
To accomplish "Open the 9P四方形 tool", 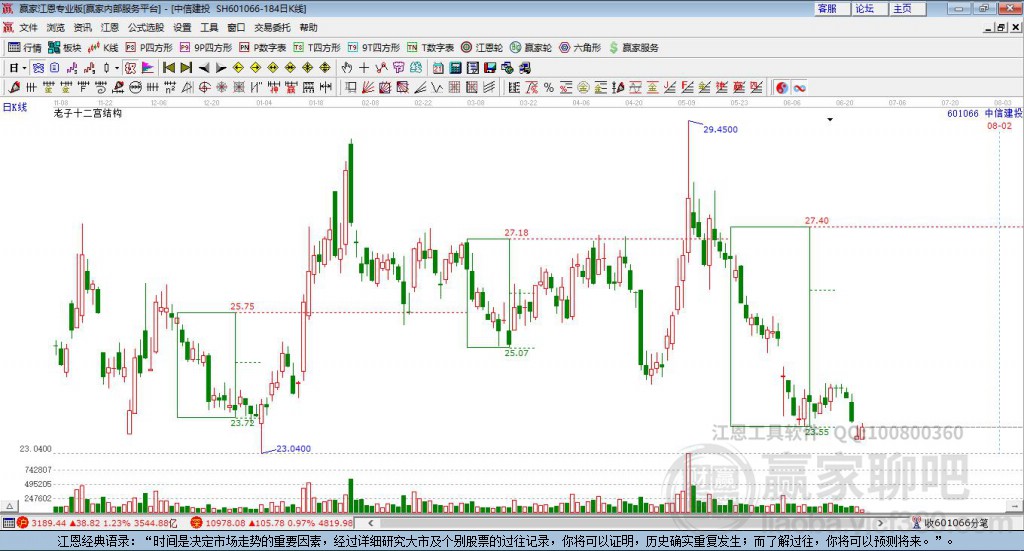I will point(206,48).
